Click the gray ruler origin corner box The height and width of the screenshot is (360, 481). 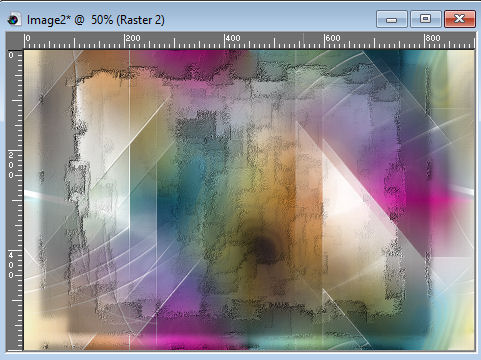15,41
